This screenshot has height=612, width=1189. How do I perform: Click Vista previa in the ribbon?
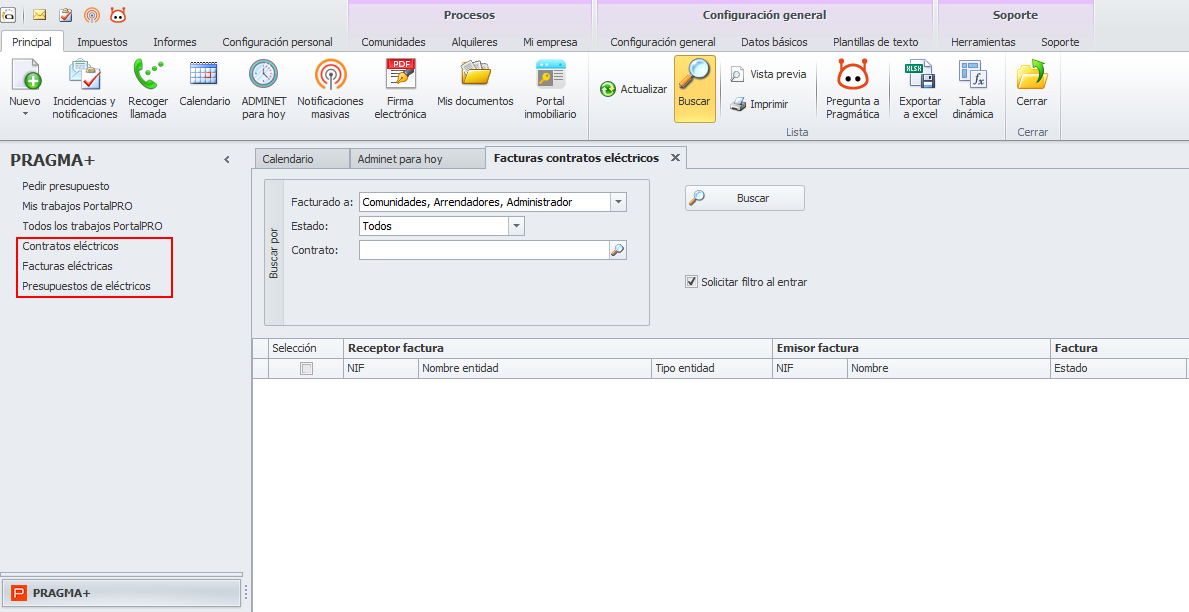click(768, 74)
